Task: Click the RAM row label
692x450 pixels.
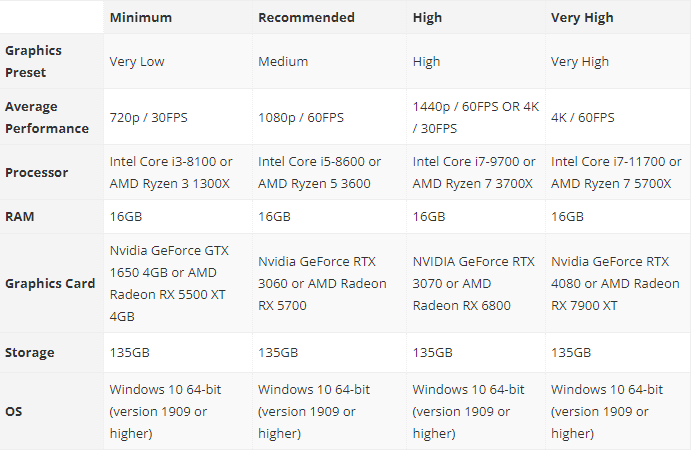Action: pyautogui.click(x=19, y=217)
